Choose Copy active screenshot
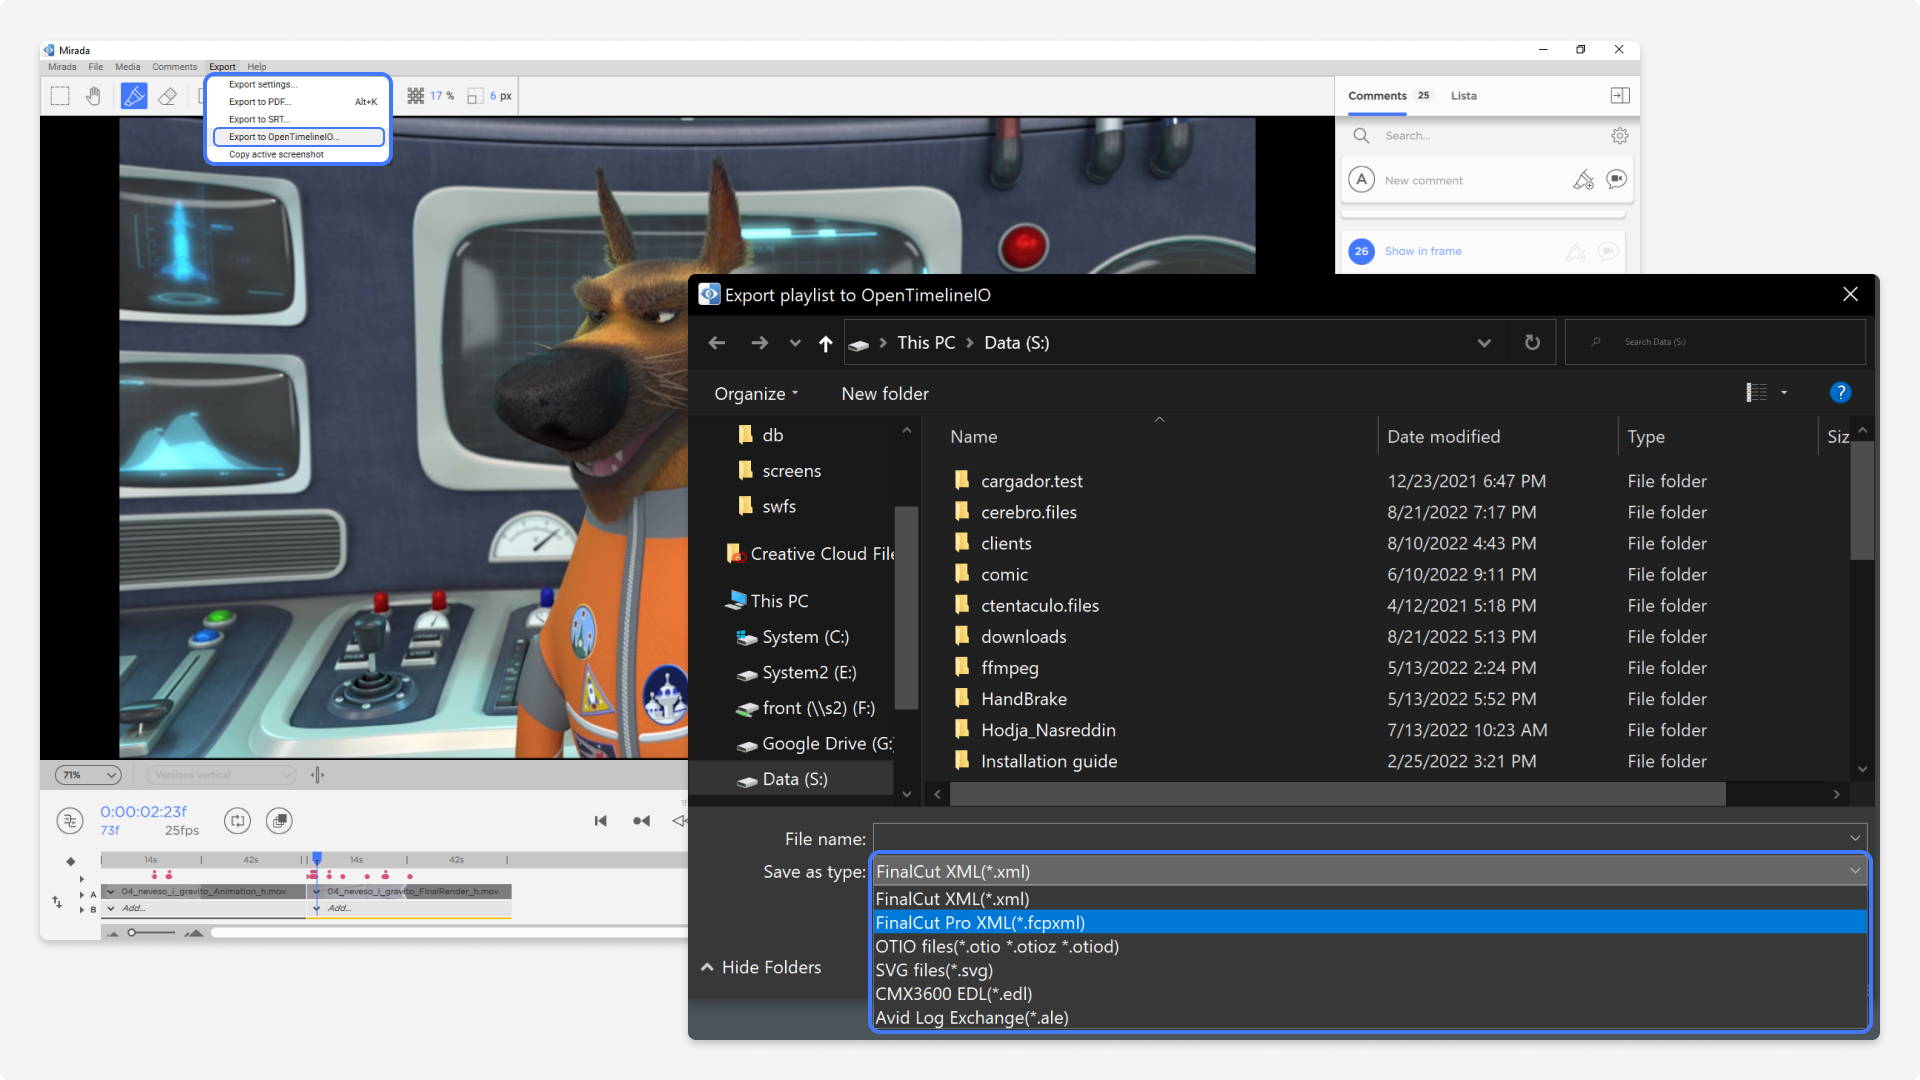This screenshot has height=1080, width=1920. 298,155
